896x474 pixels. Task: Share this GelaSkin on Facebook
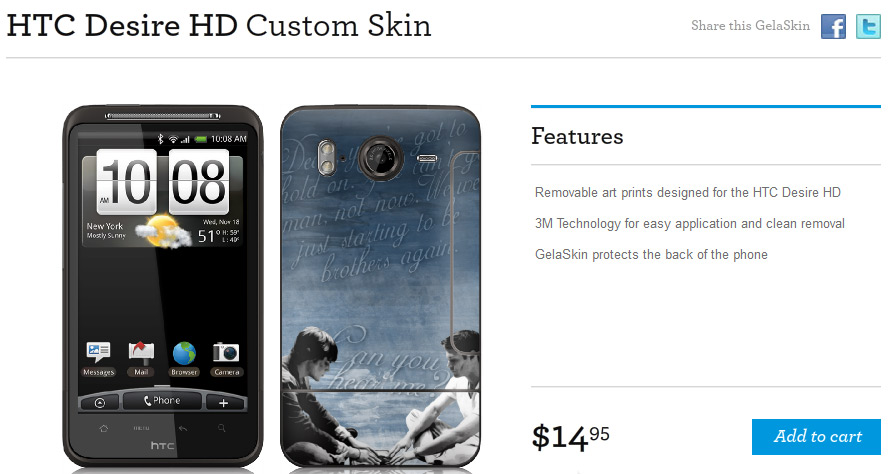coord(833,26)
